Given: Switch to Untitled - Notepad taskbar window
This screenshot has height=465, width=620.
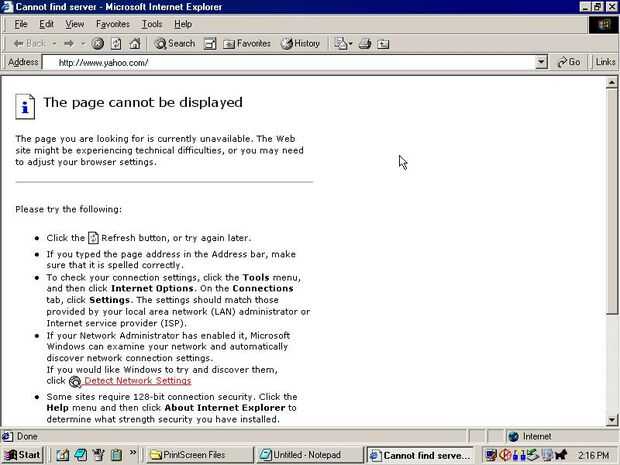Looking at the screenshot, I should (x=309, y=456).
